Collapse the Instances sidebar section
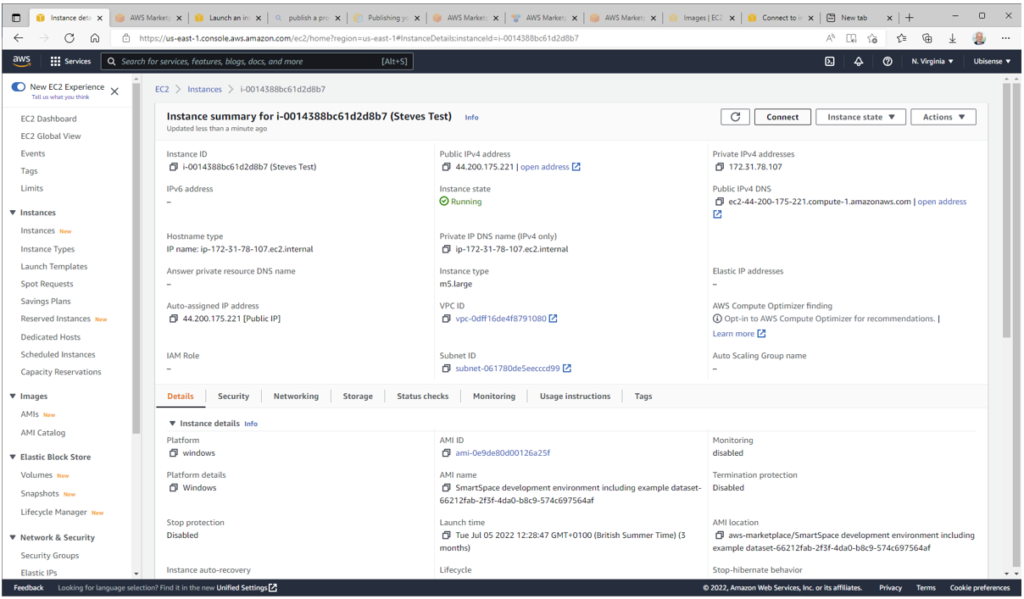The width and height of the screenshot is (1024, 599). tap(12, 213)
